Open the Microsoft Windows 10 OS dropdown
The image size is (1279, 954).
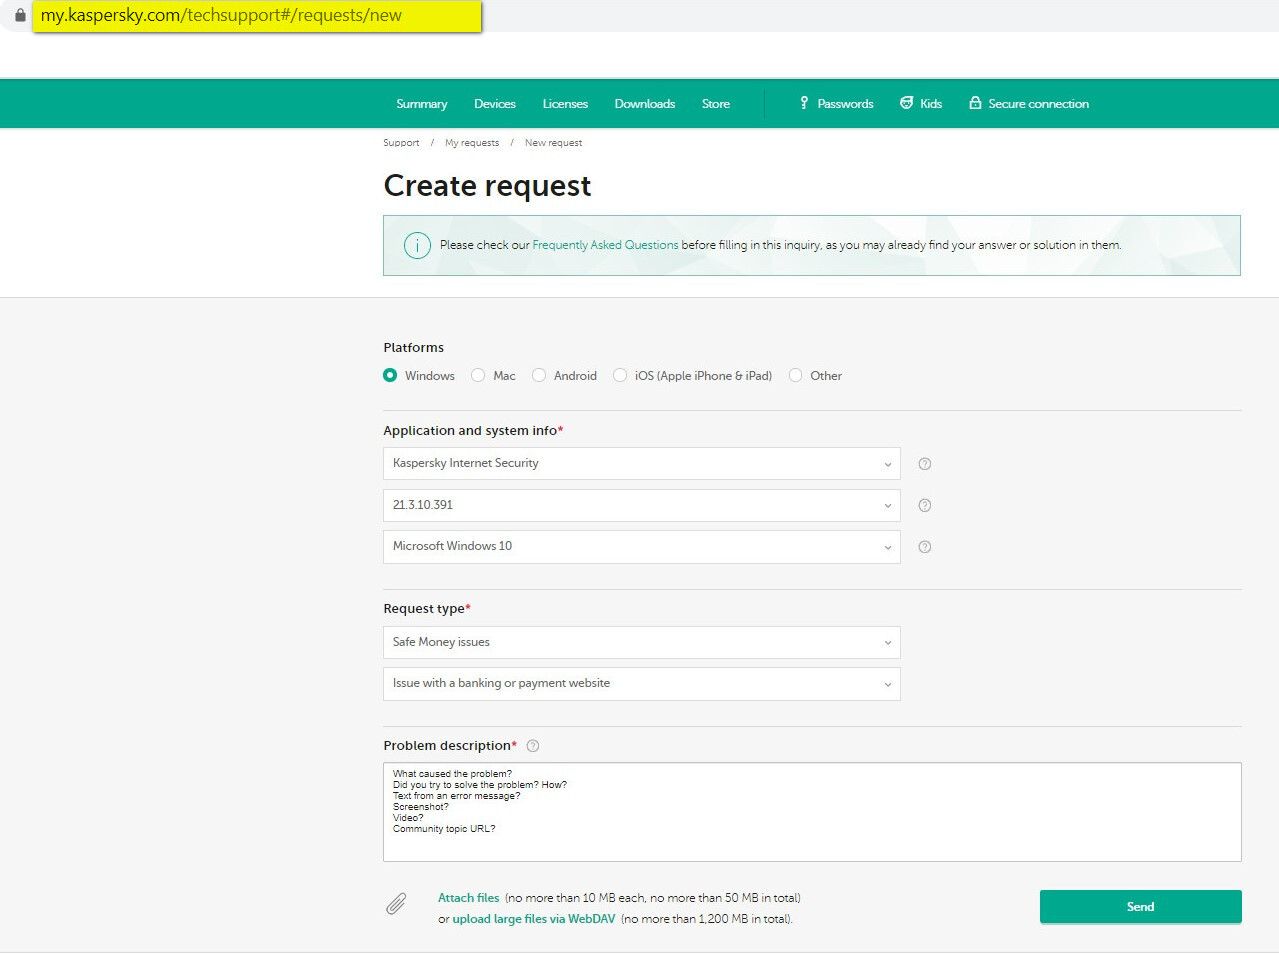[642, 547]
